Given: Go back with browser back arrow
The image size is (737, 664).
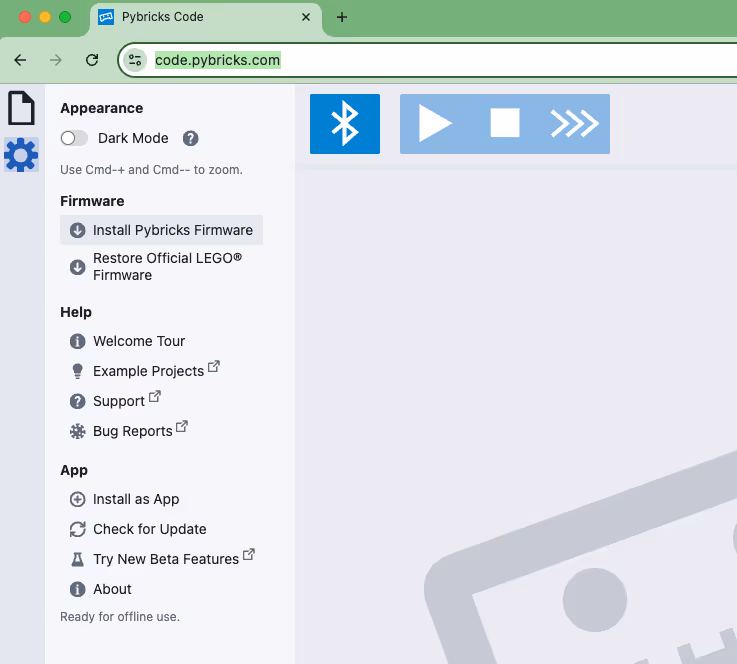Looking at the screenshot, I should [x=20, y=60].
